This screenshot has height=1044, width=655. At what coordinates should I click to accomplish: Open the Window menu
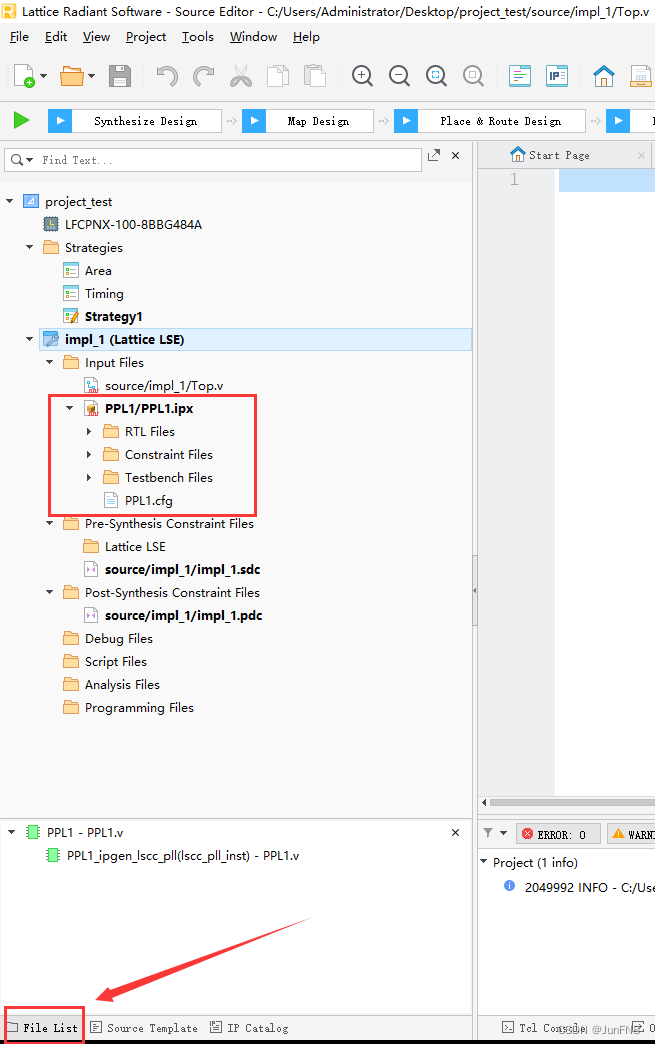pyautogui.click(x=254, y=37)
